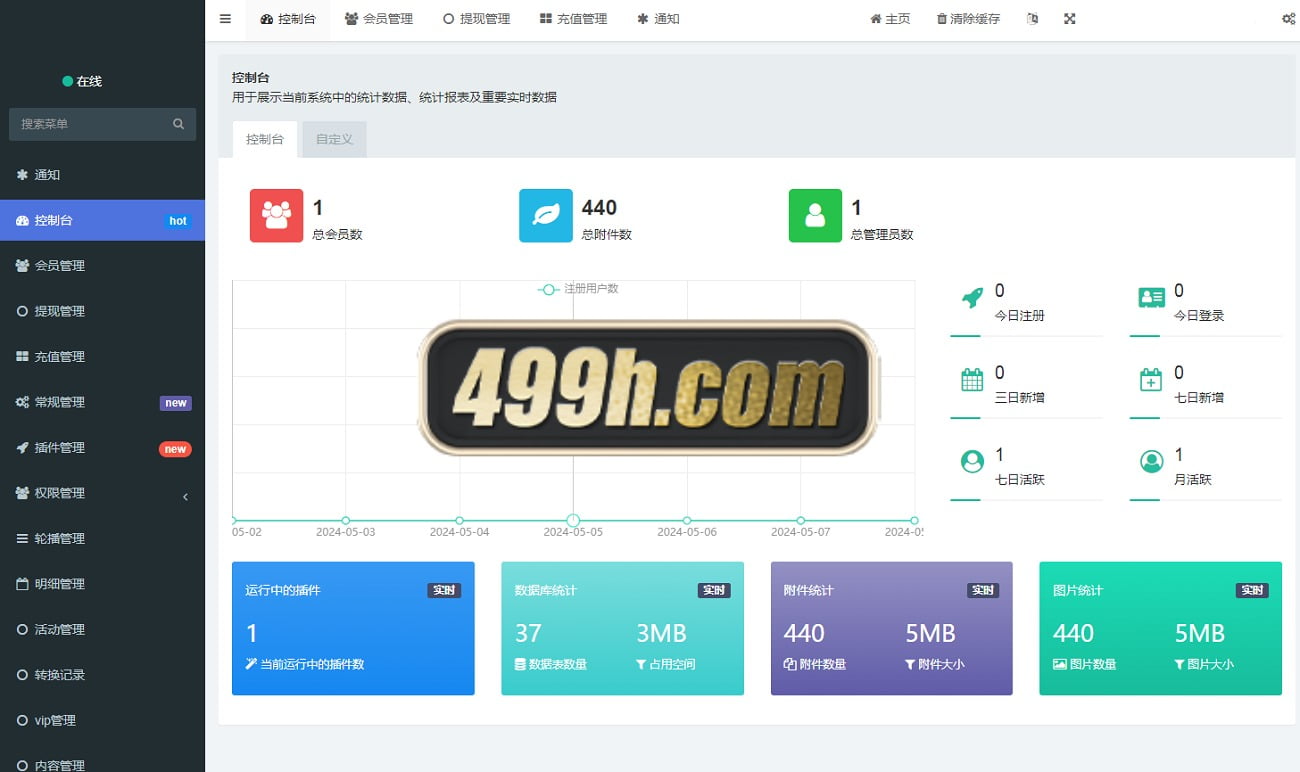This screenshot has height=772, width=1300.
Task: Open 会员管理 in the sidebar
Action: [x=102, y=266]
